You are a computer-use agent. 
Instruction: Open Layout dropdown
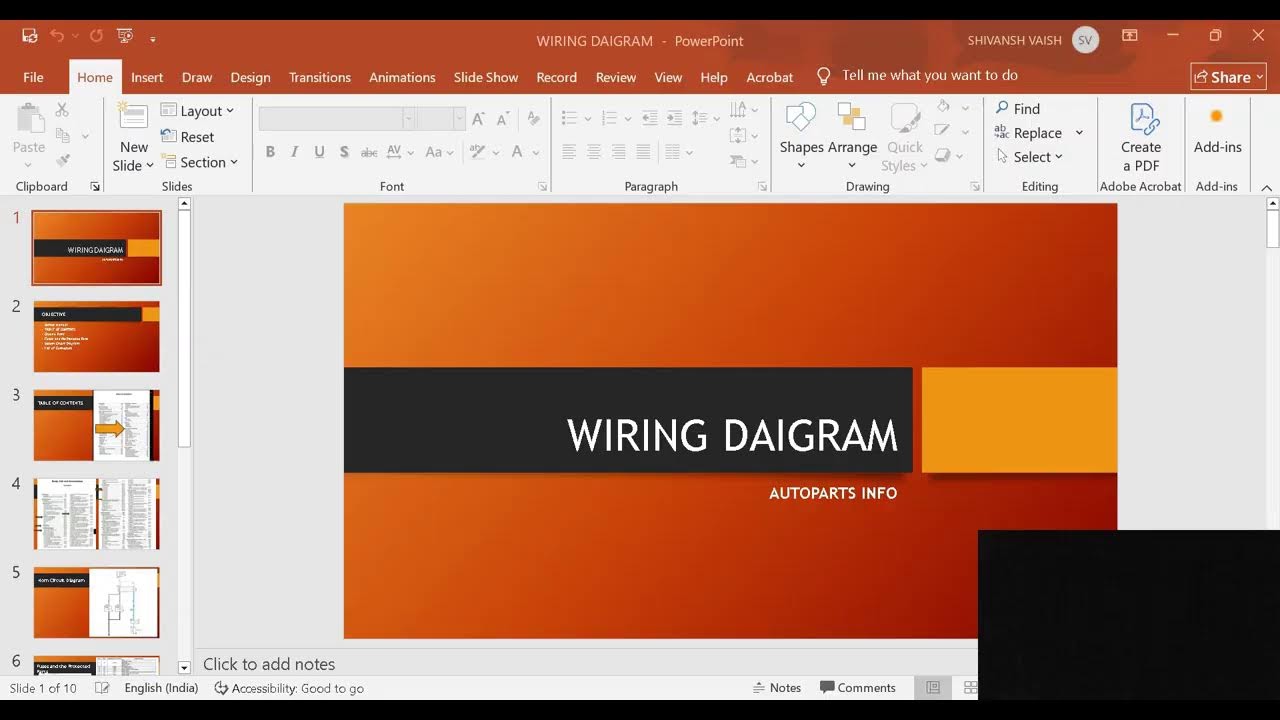click(x=197, y=111)
